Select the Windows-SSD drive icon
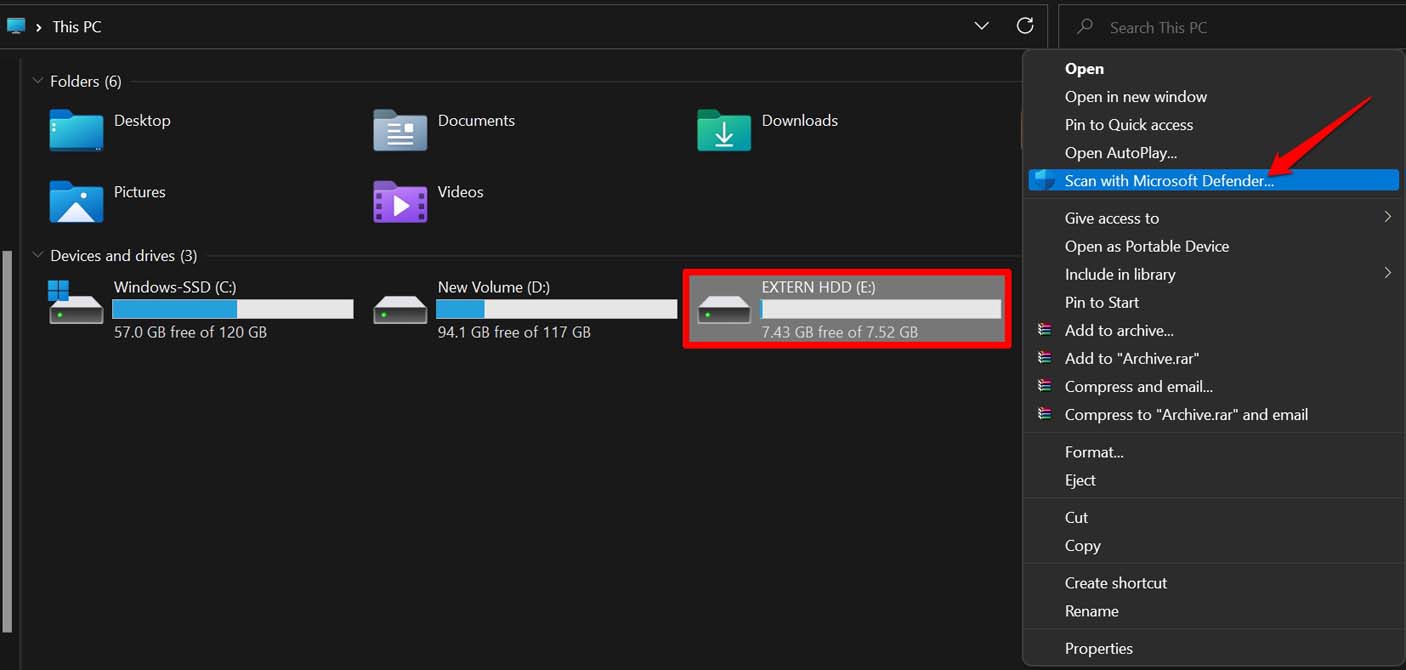Image resolution: width=1406 pixels, height=670 pixels. point(72,308)
